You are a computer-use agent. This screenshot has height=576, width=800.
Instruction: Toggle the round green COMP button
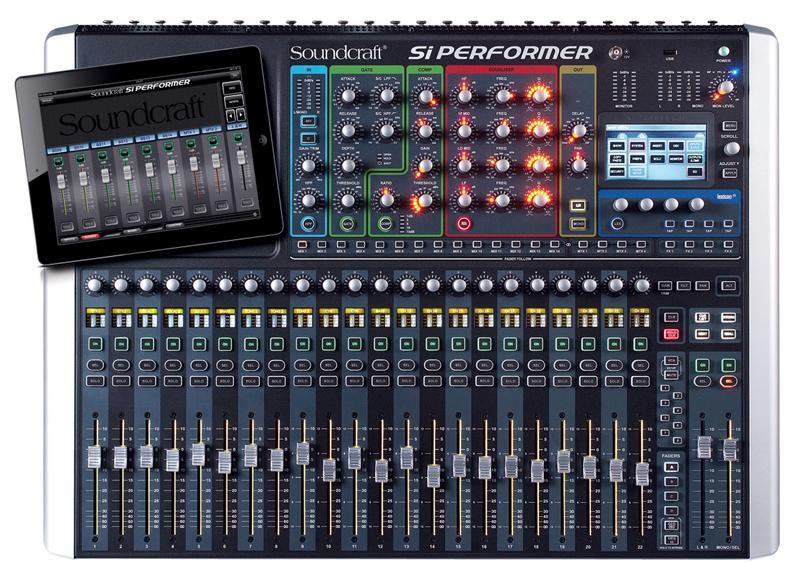coord(386,223)
